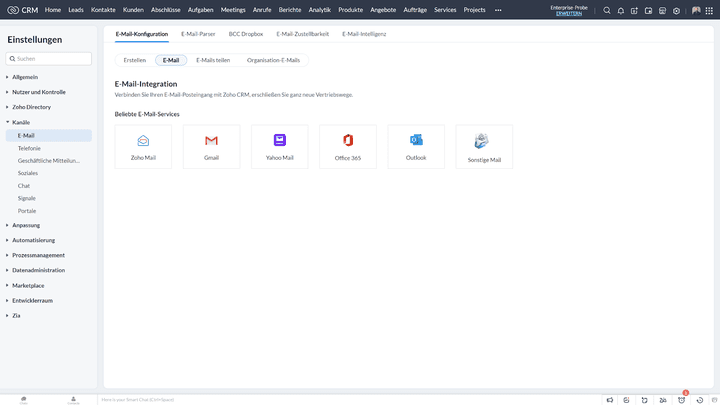The width and height of the screenshot is (720, 405).
Task: Expand the Datenadministration section
Action: [38, 270]
